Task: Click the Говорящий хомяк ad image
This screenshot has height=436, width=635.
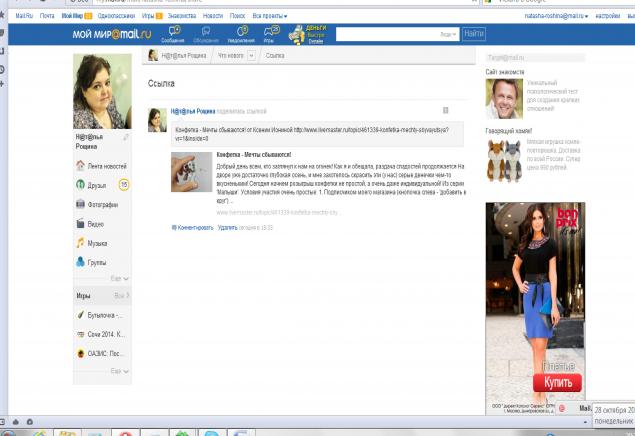Action: [504, 161]
